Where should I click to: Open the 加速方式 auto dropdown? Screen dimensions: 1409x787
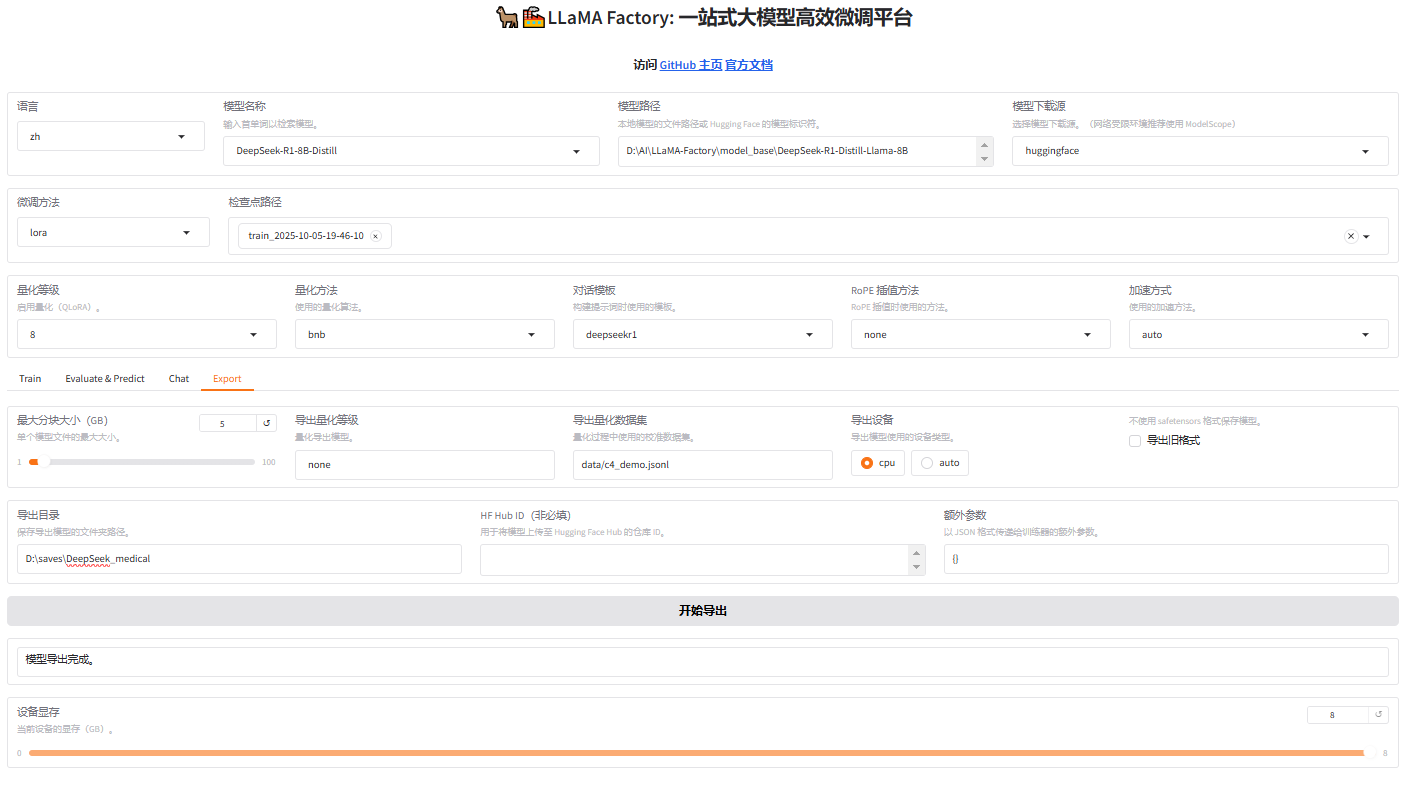(1259, 334)
